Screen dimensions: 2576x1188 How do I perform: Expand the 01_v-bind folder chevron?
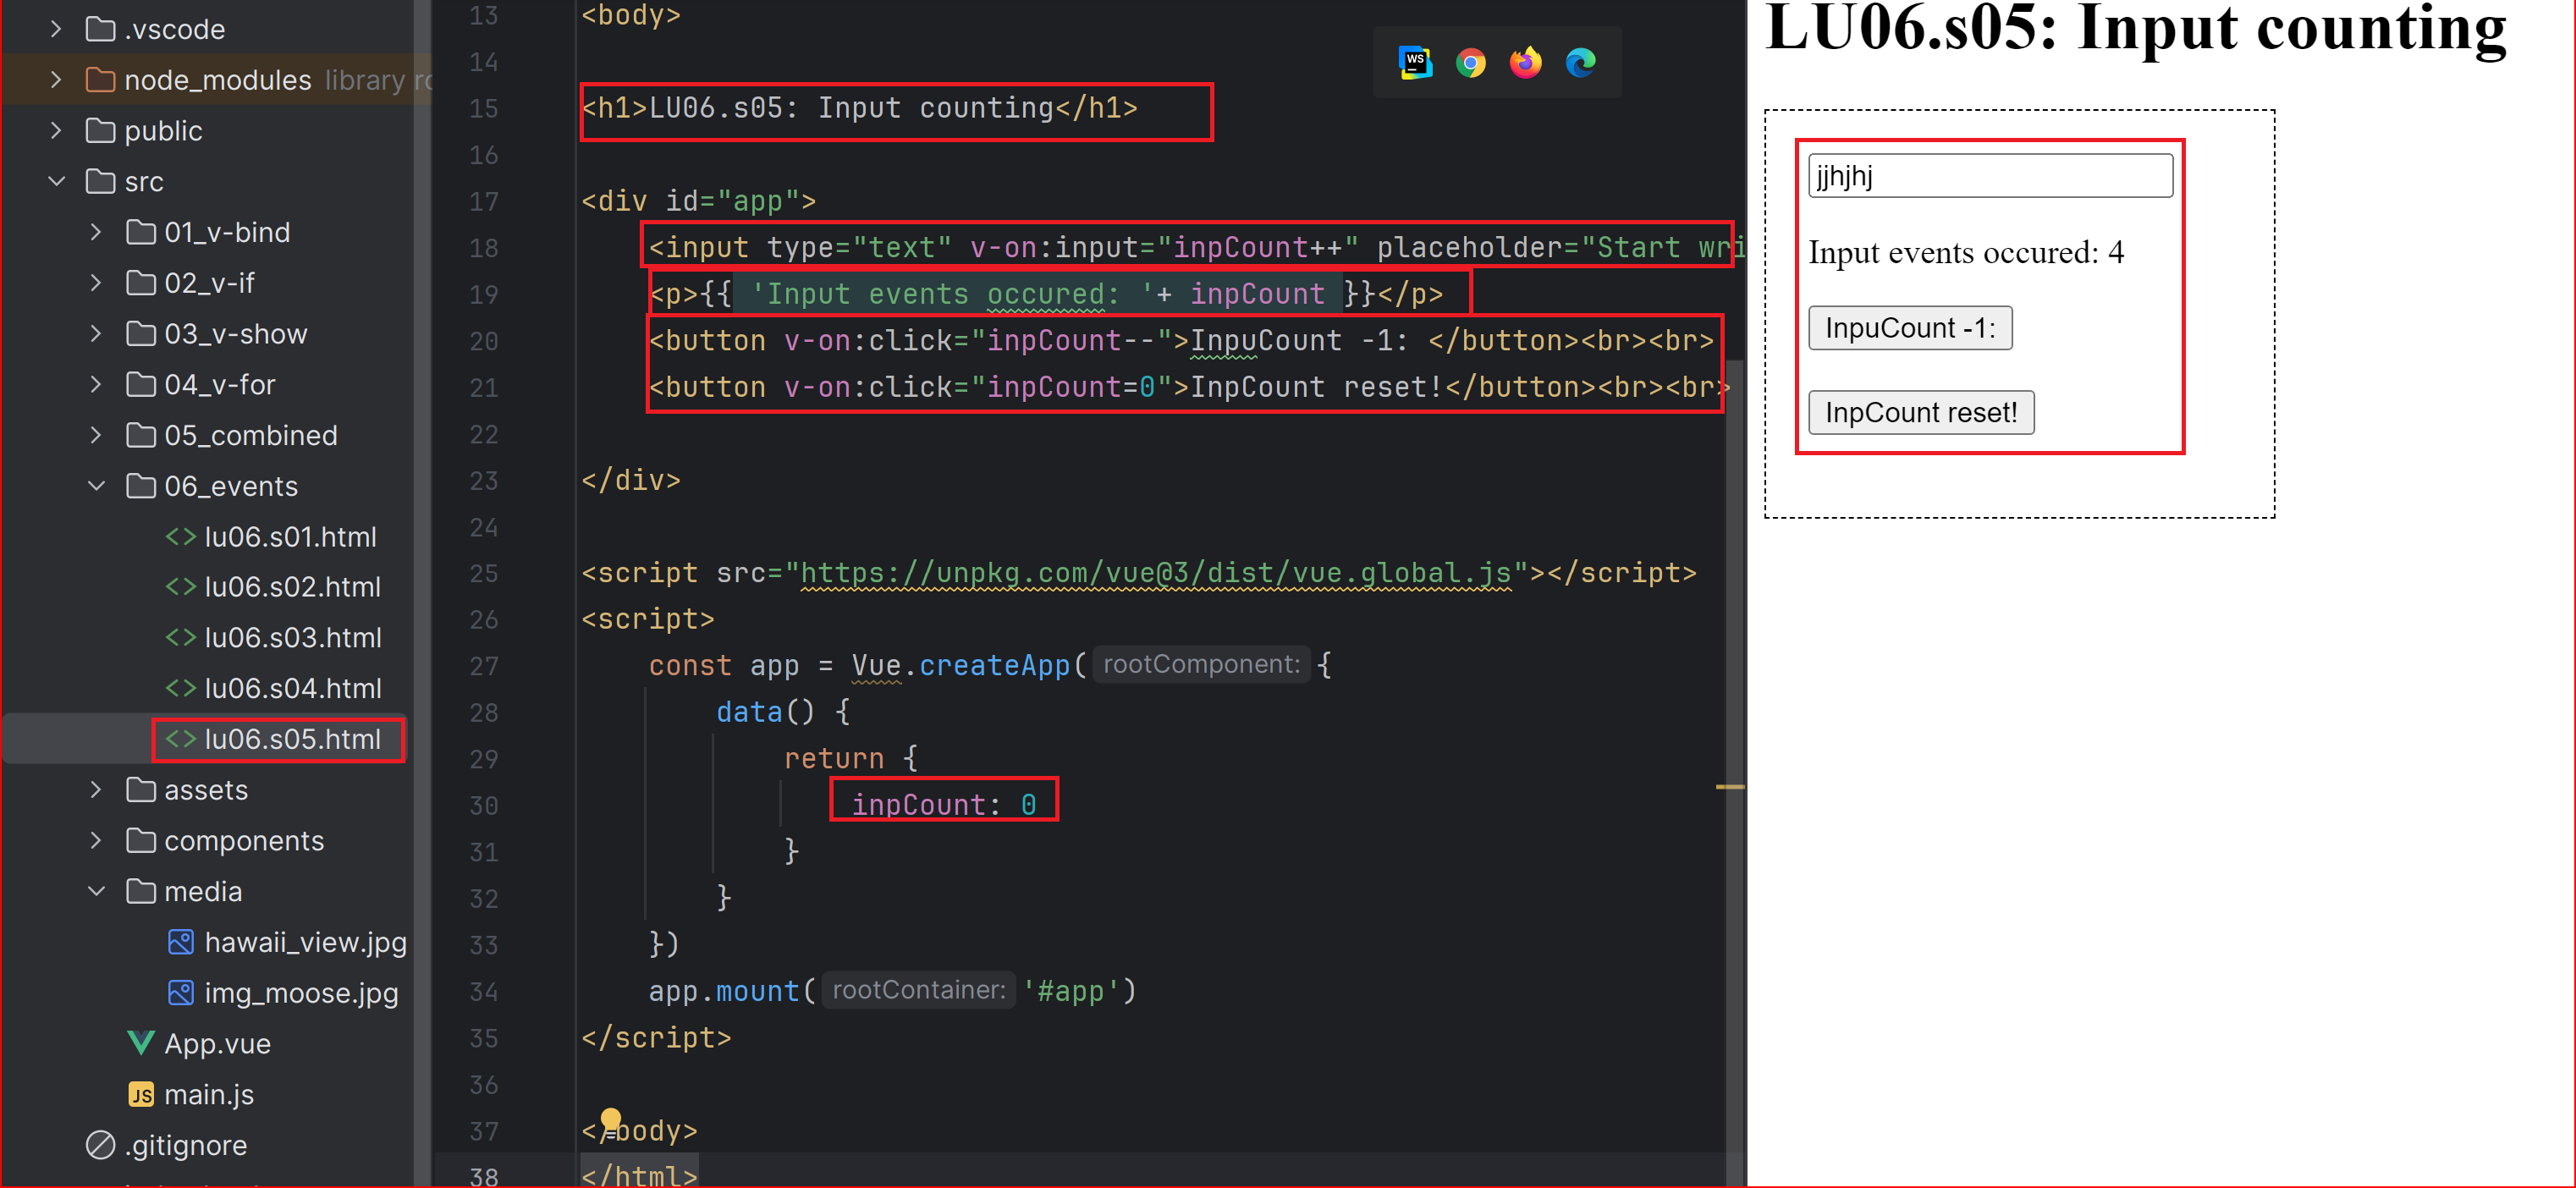pos(96,232)
